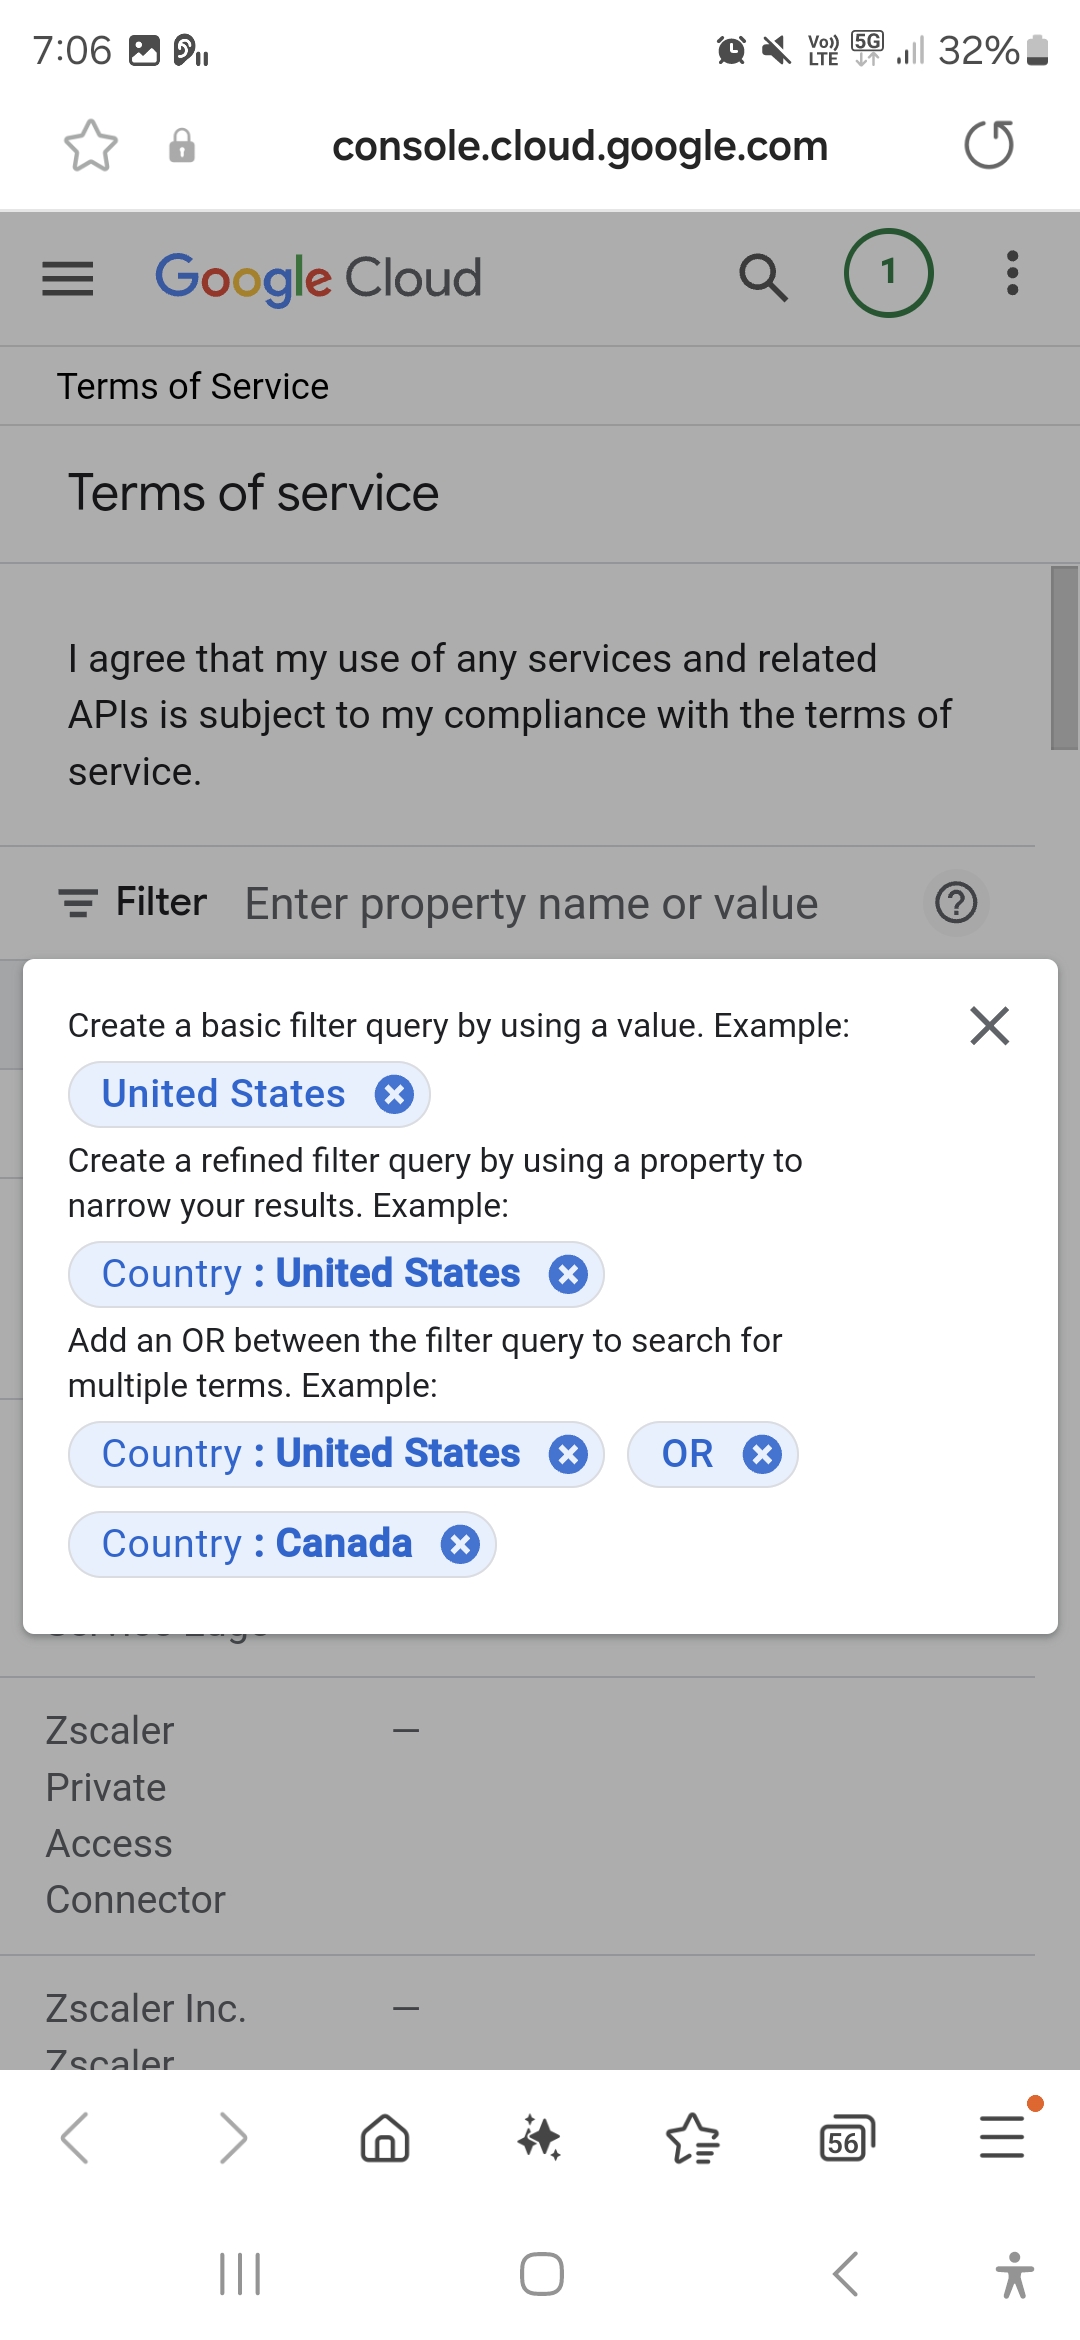Open the notifications badge showing 1
This screenshot has width=1080, height=2340.
point(888,273)
